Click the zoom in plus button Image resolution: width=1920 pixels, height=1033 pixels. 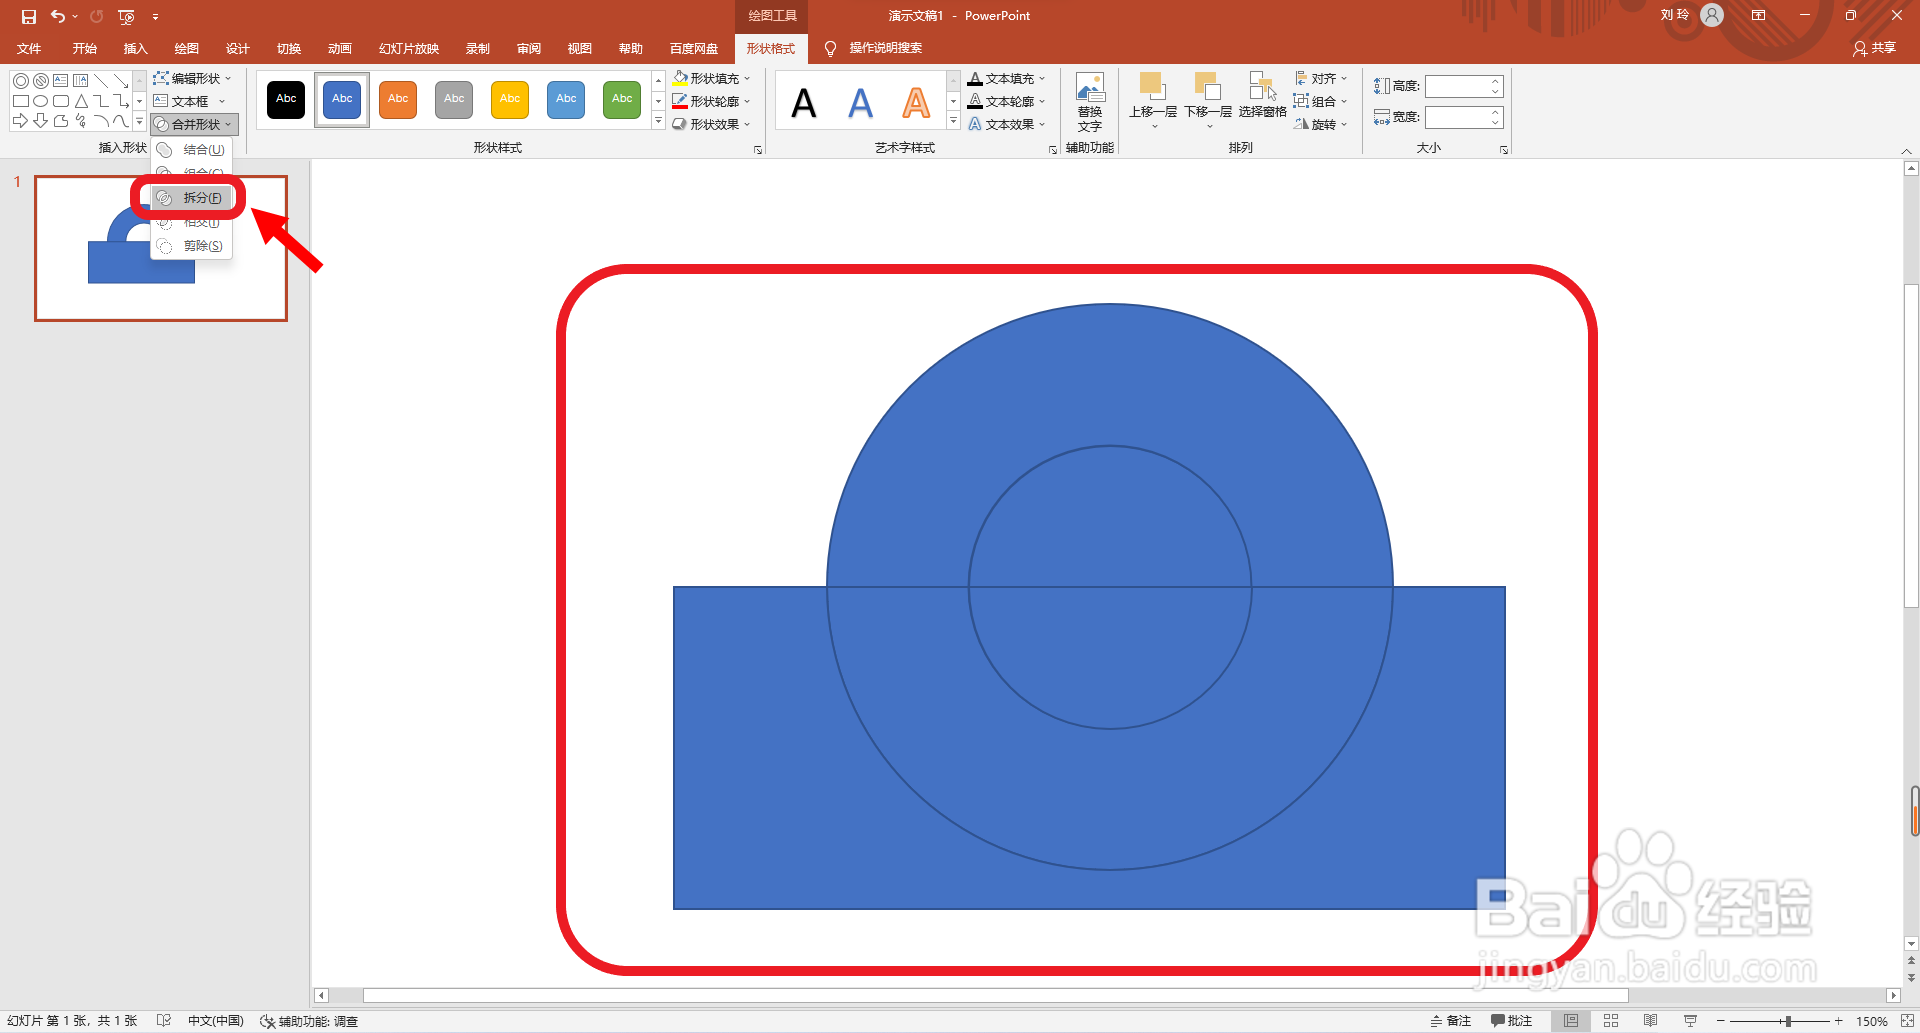1838,1021
